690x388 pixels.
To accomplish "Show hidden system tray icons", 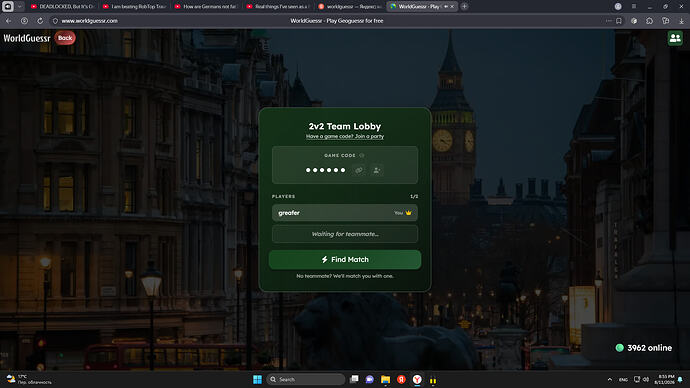I will click(x=609, y=379).
